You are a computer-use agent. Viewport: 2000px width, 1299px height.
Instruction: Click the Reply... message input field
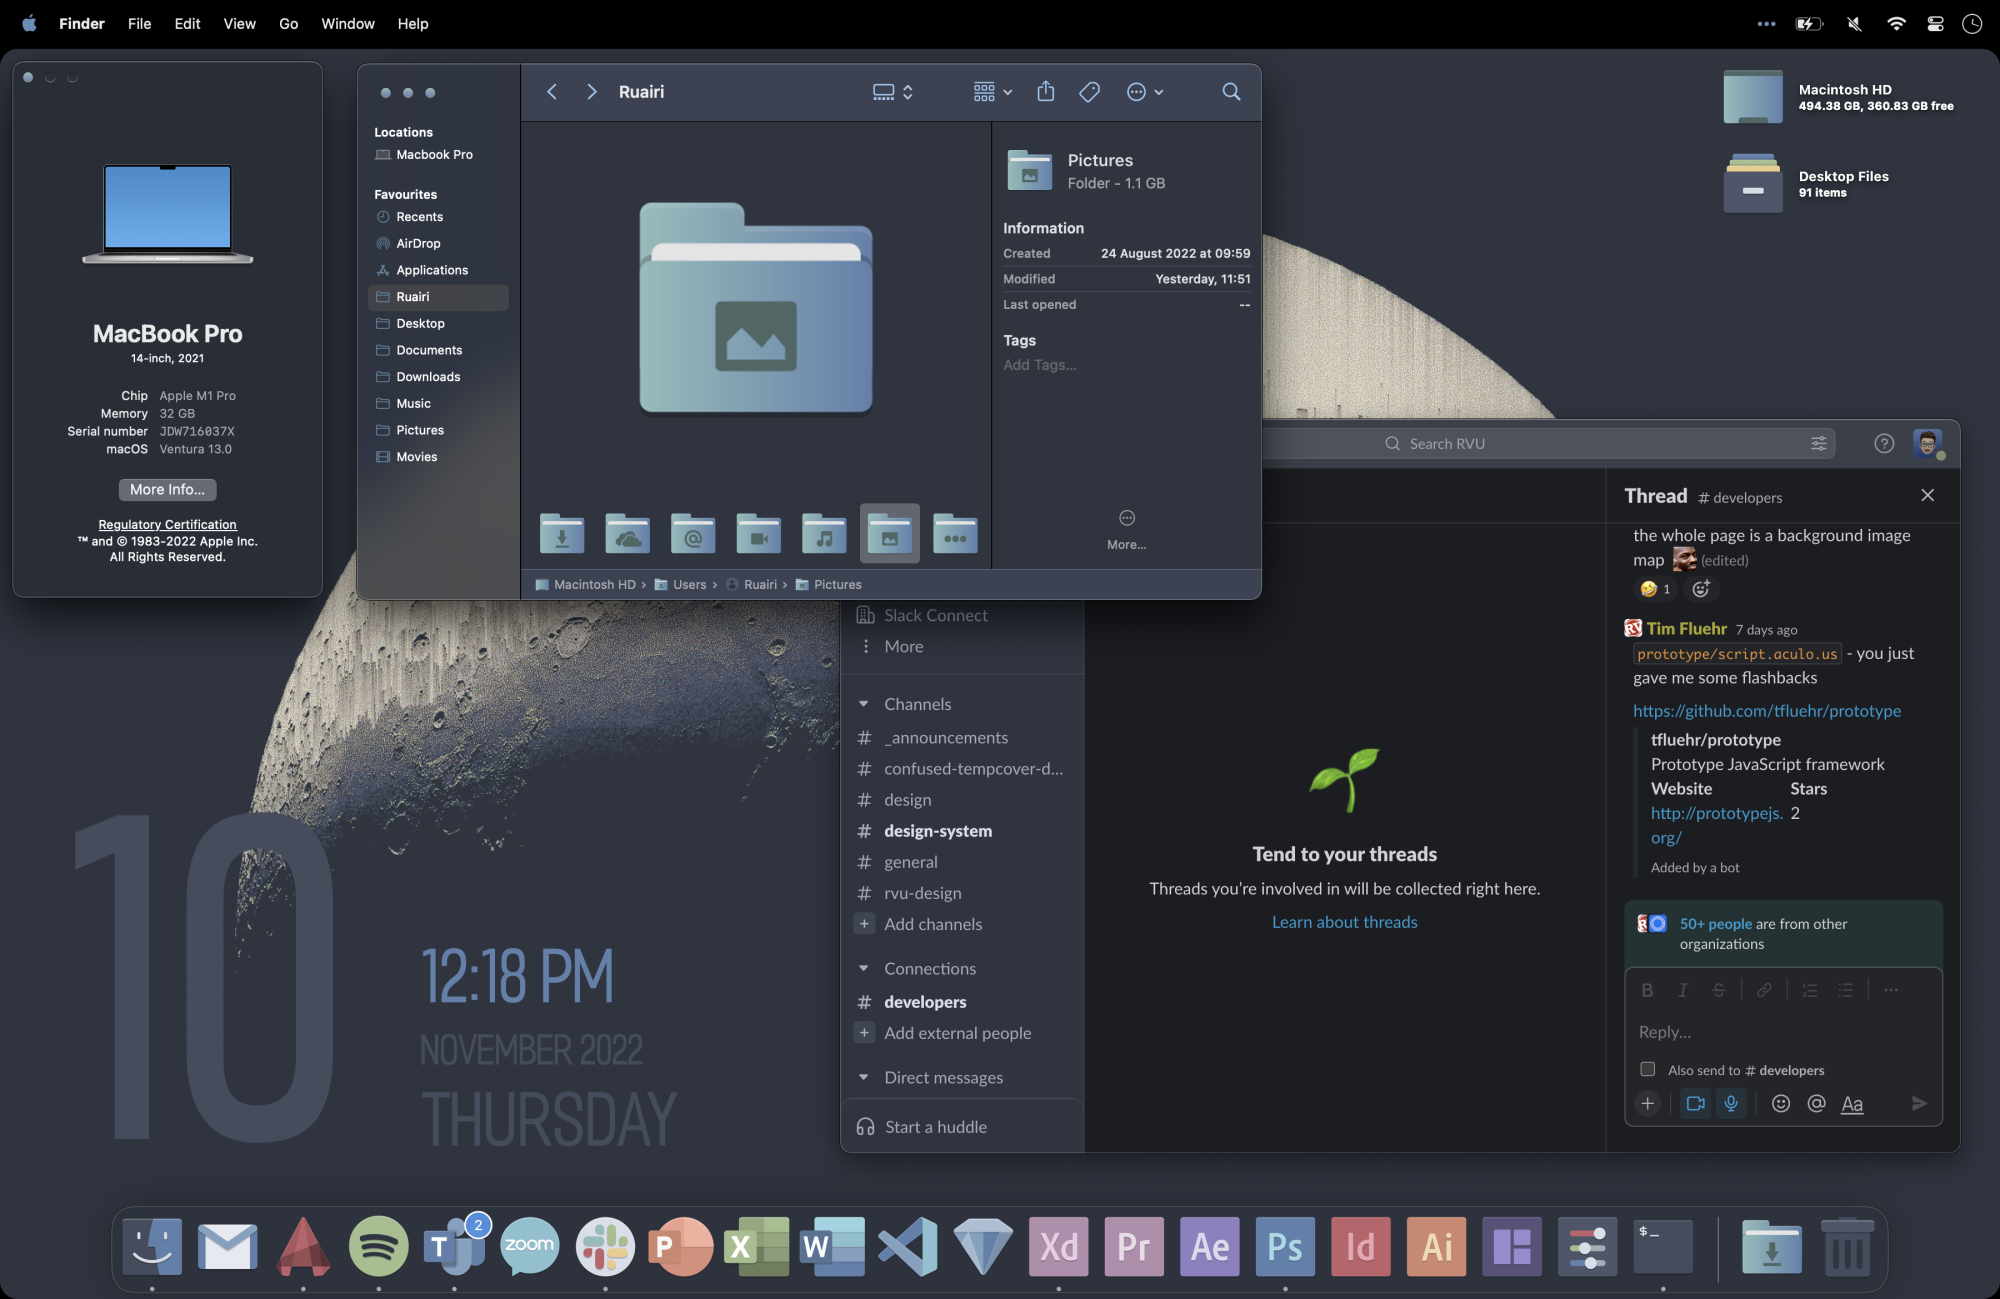1782,1031
